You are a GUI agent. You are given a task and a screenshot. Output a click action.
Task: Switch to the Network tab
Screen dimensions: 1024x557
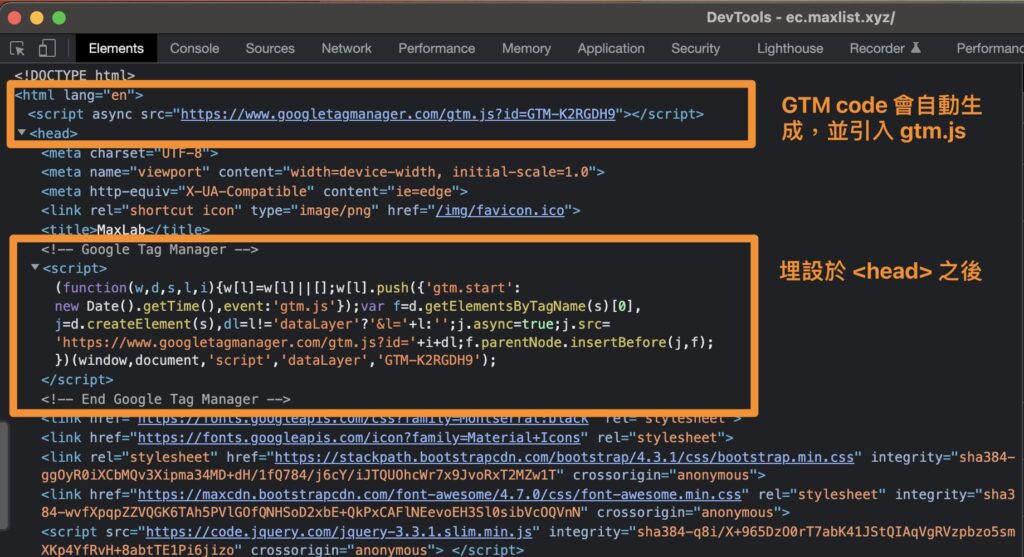tap(347, 48)
